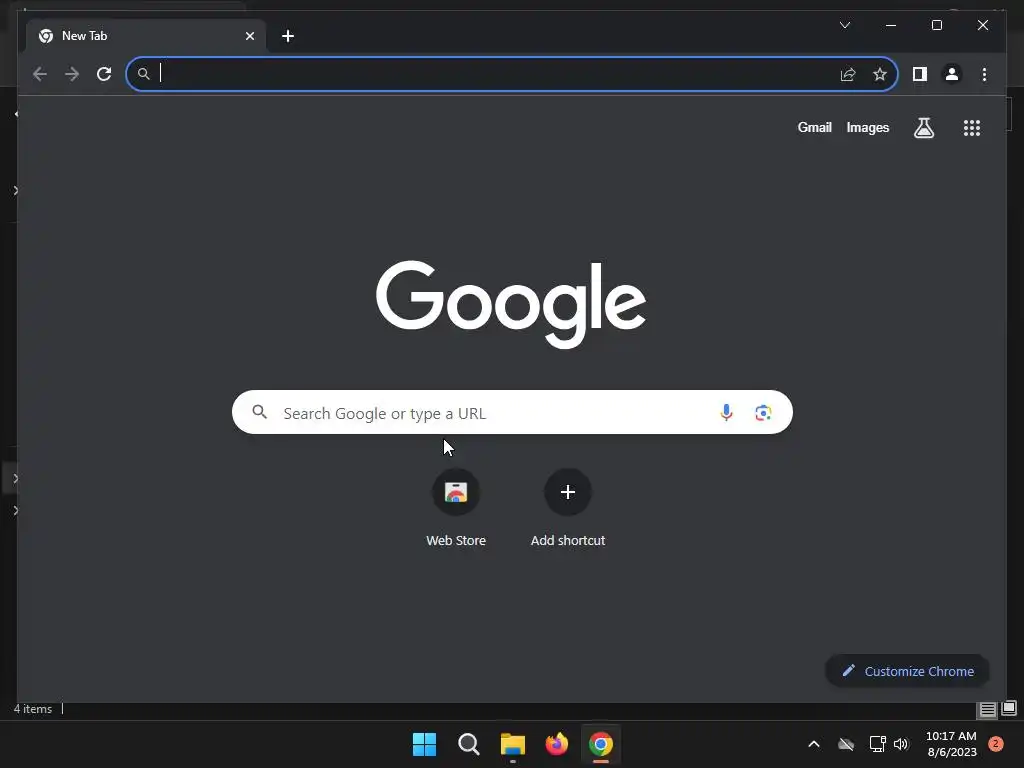Open Chrome three-dot menu
The width and height of the screenshot is (1024, 768).
point(984,74)
